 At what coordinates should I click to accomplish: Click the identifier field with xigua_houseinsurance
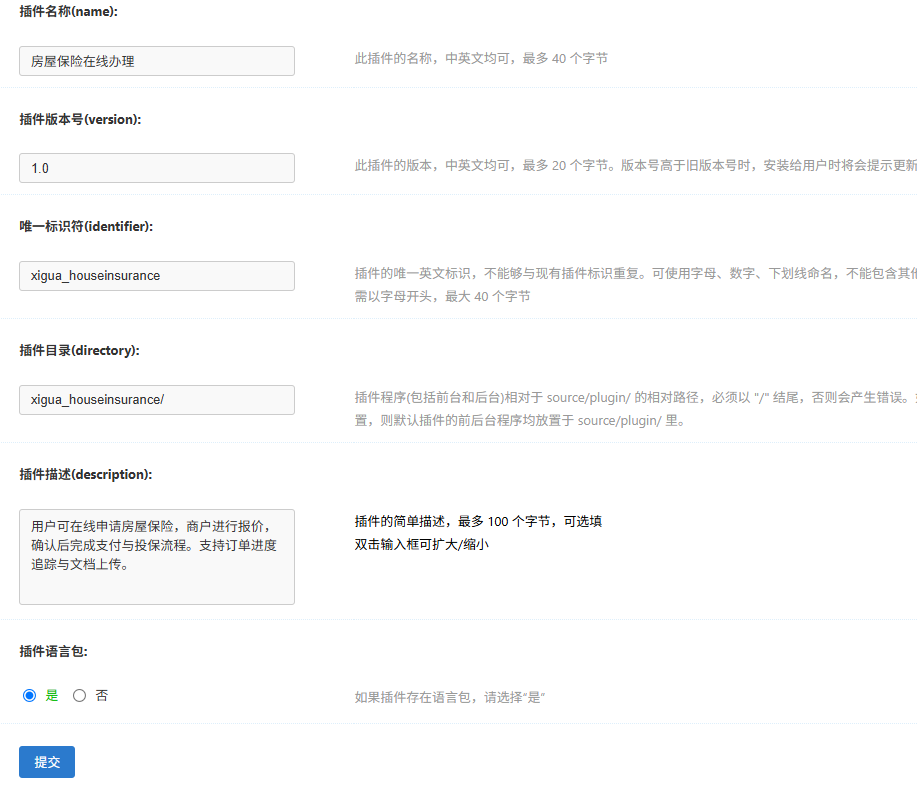157,276
